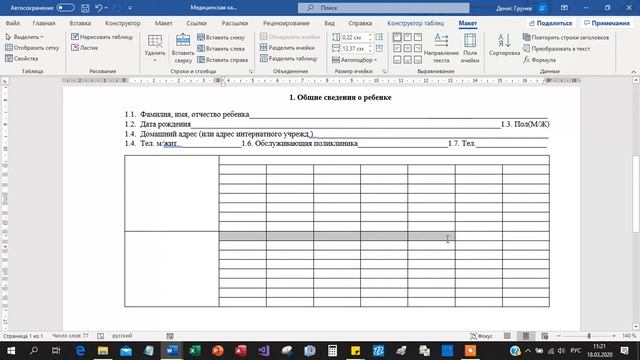Click Distribute rows evenly icon
The image size is (640, 360).
point(379,37)
